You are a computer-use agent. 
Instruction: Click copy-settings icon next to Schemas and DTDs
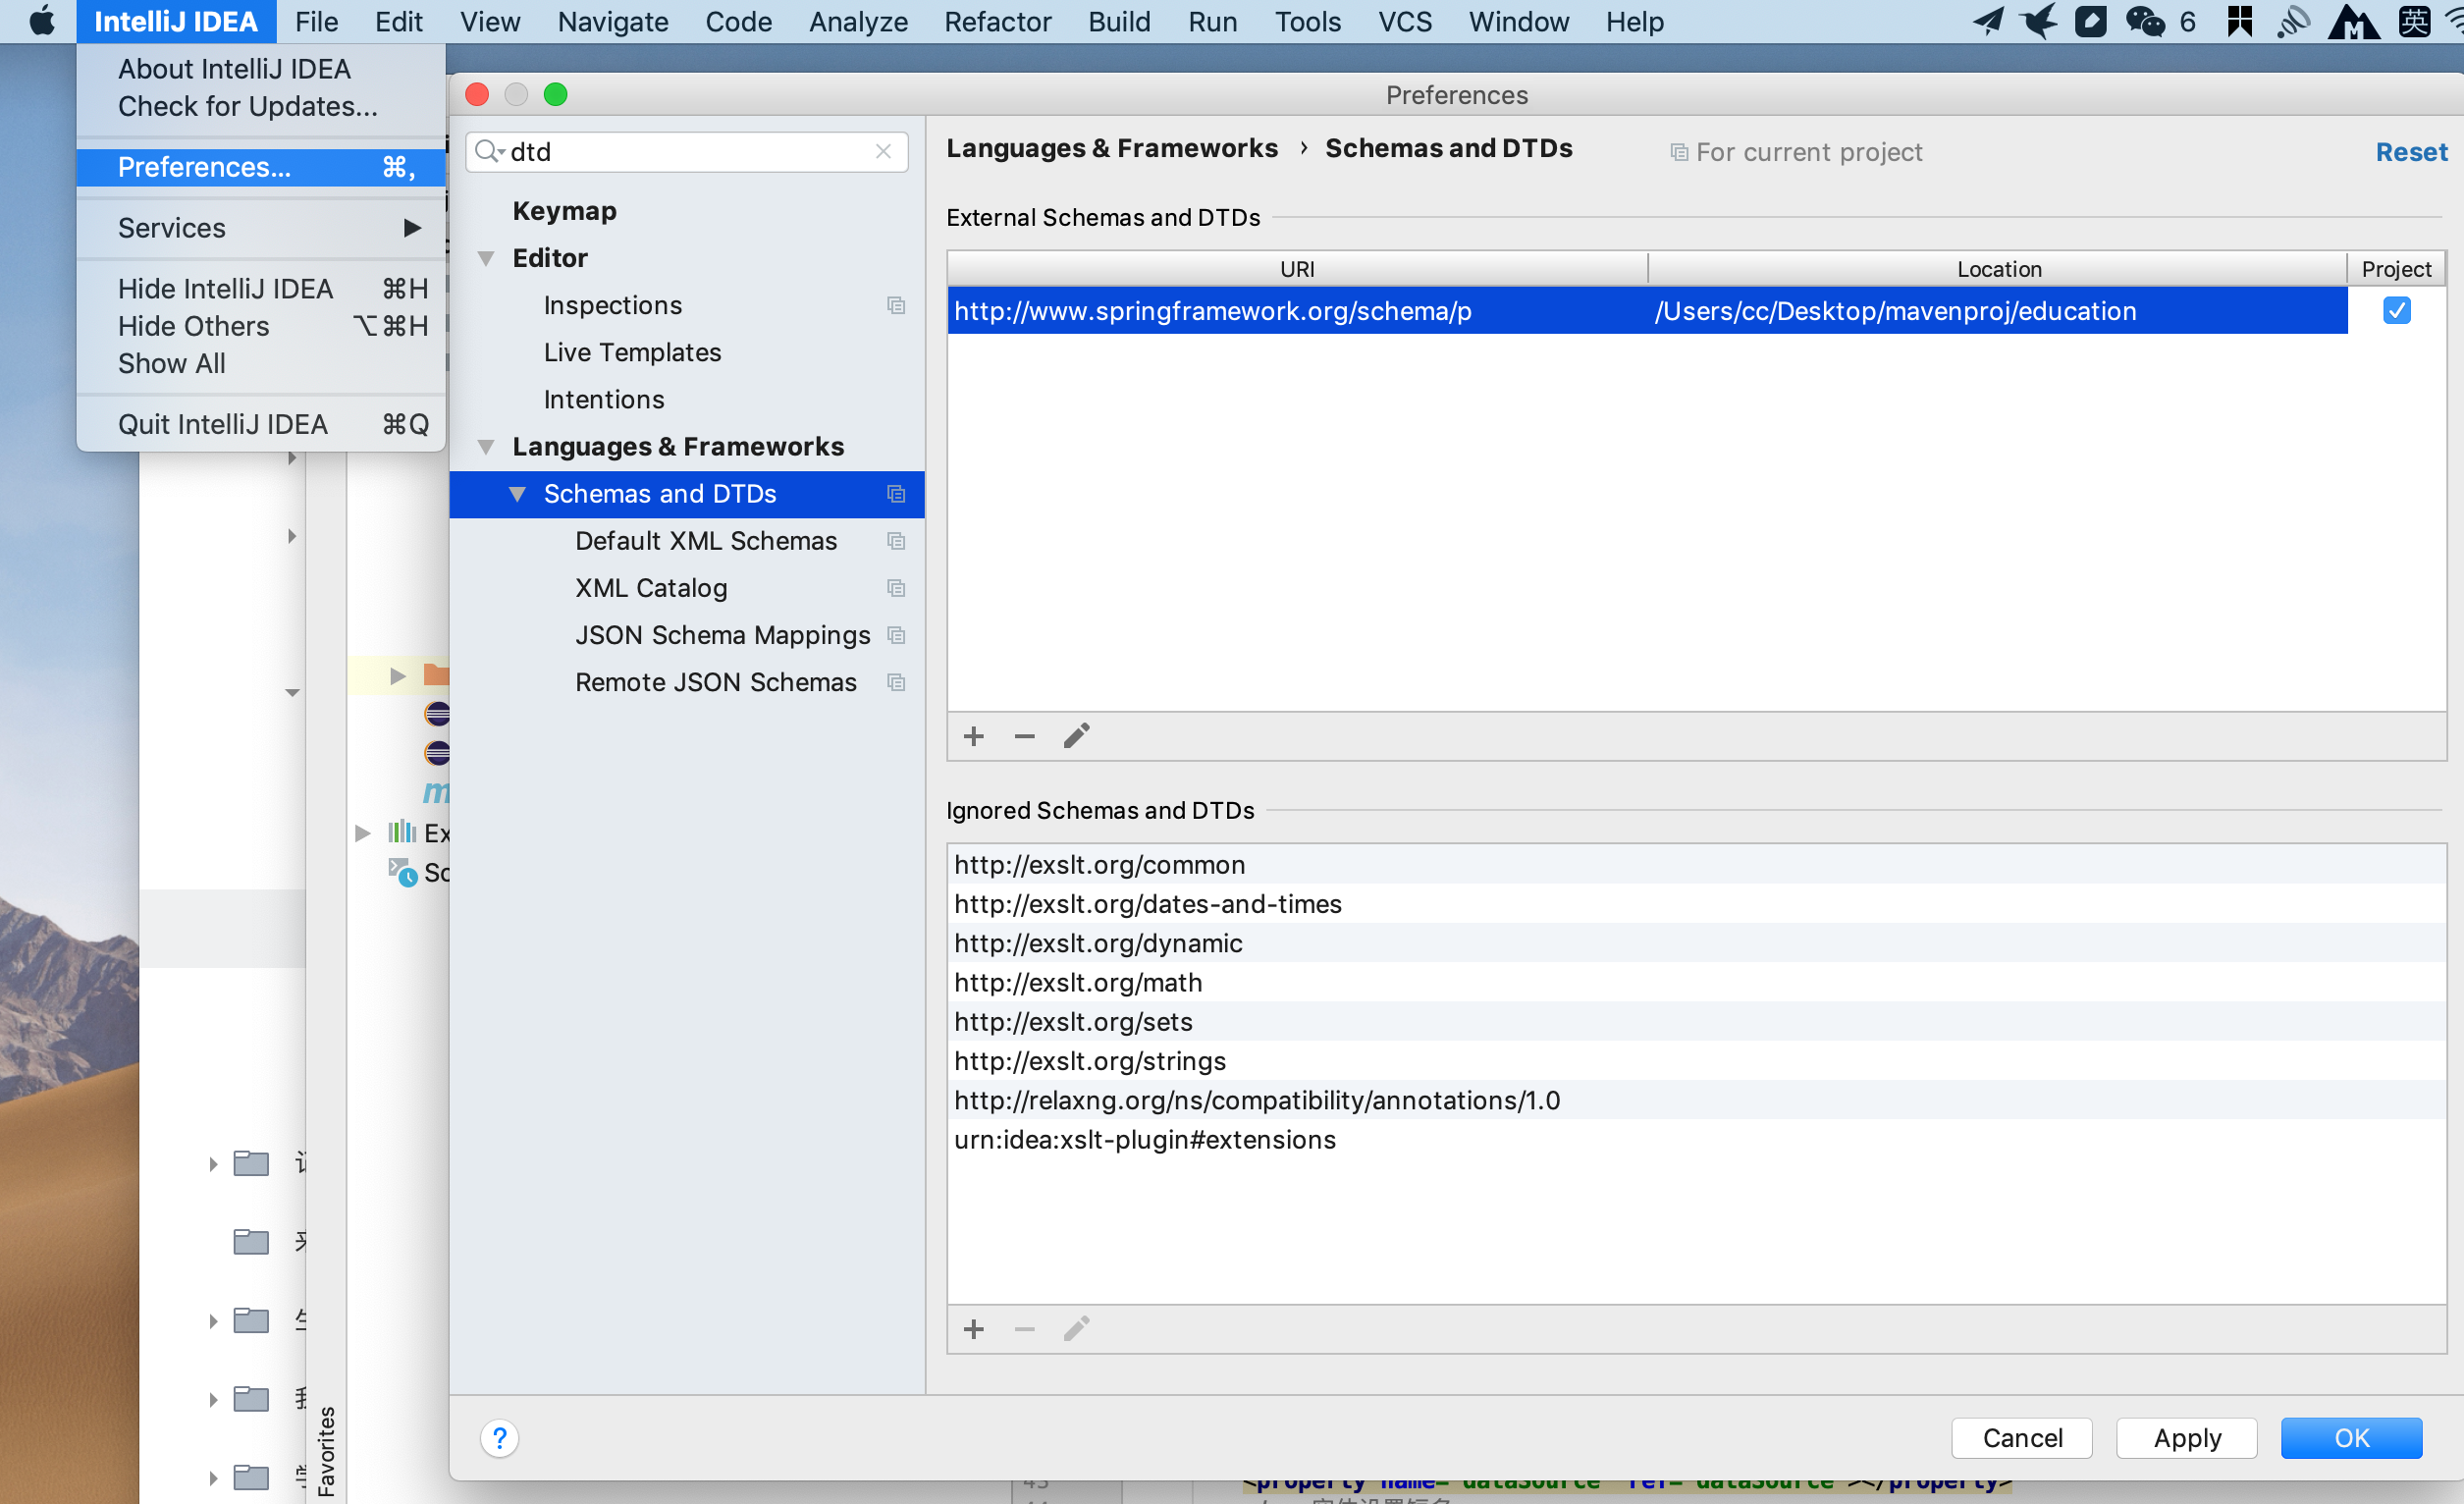point(895,494)
